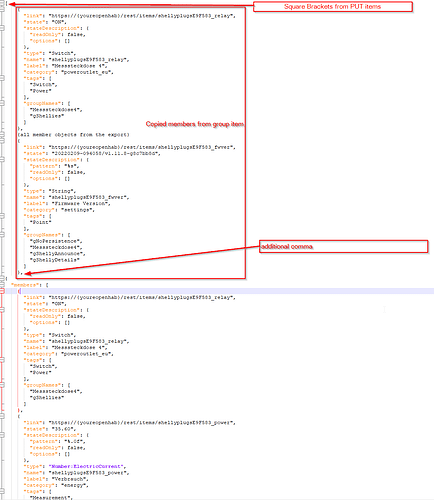This screenshot has width=434, height=500.
Task: Collapse topmost stateDescription fold marker inside red box
Action: (x=2, y=28)
